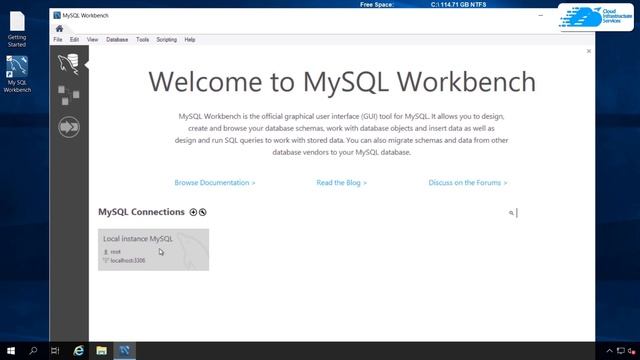Open taskbar search
640x360 pixels.
pos(33,351)
